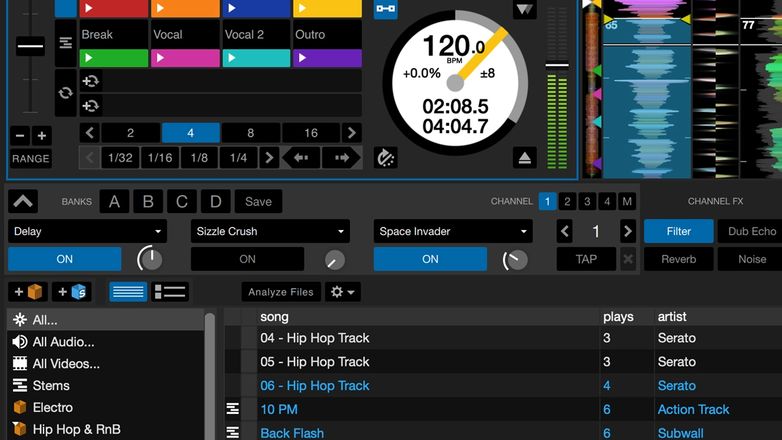Click the add smart crate icon
Viewport: 782px width, 440px height.
click(x=71, y=292)
